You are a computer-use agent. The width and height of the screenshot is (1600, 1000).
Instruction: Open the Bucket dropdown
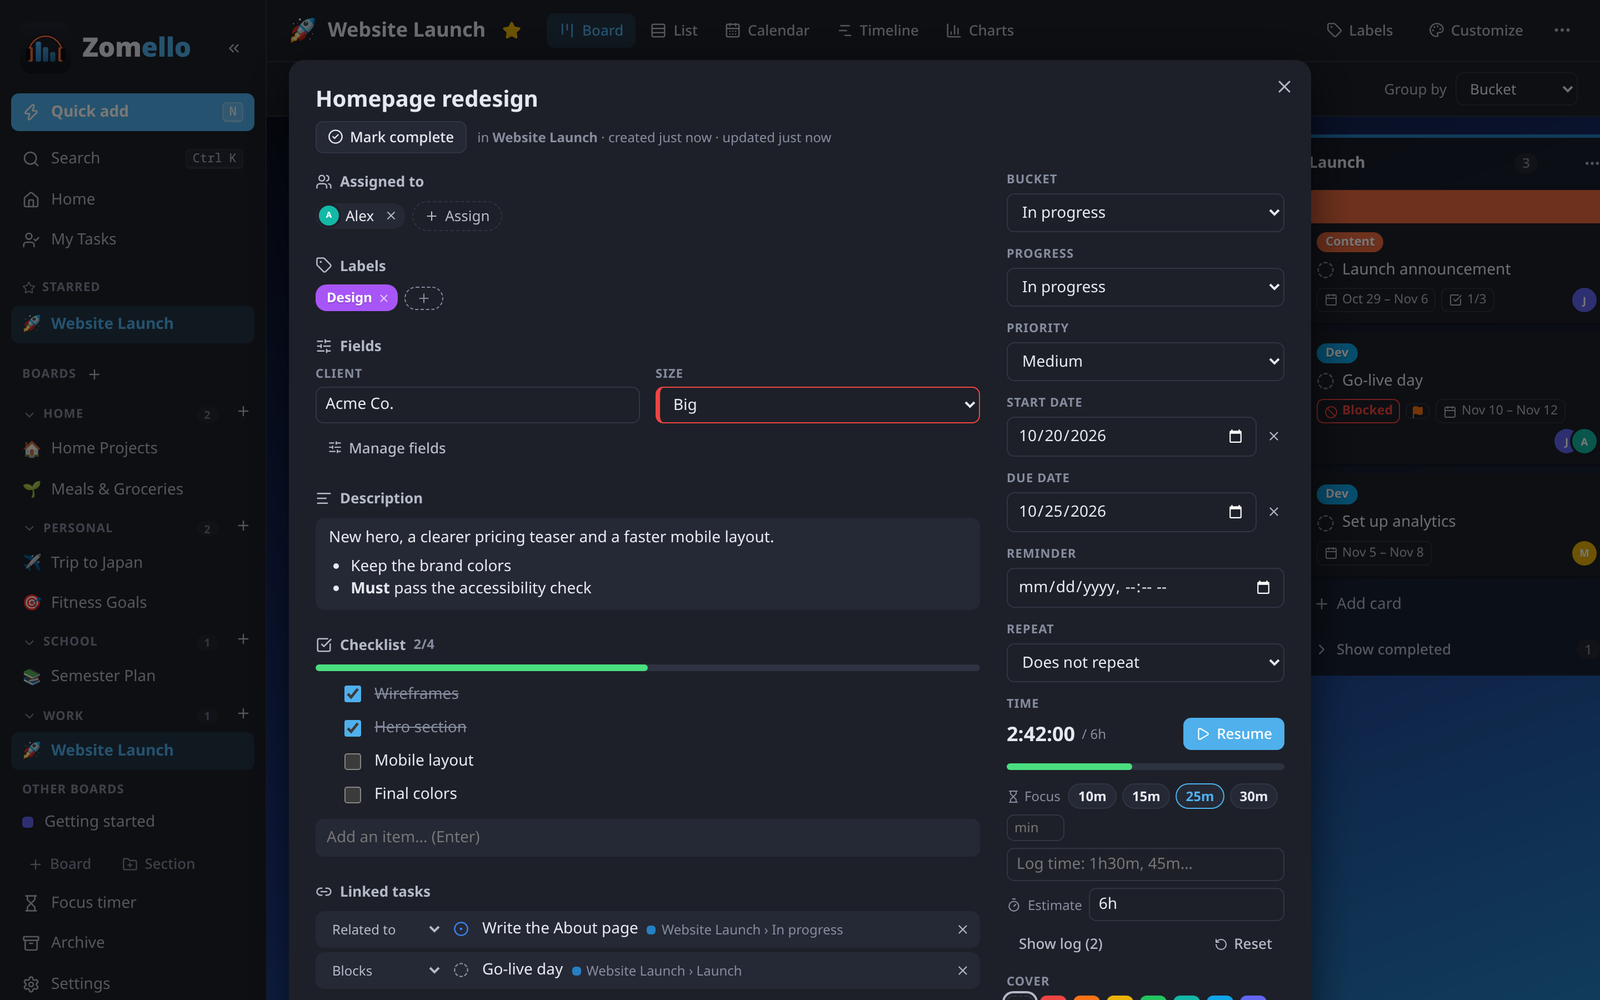(x=1145, y=213)
